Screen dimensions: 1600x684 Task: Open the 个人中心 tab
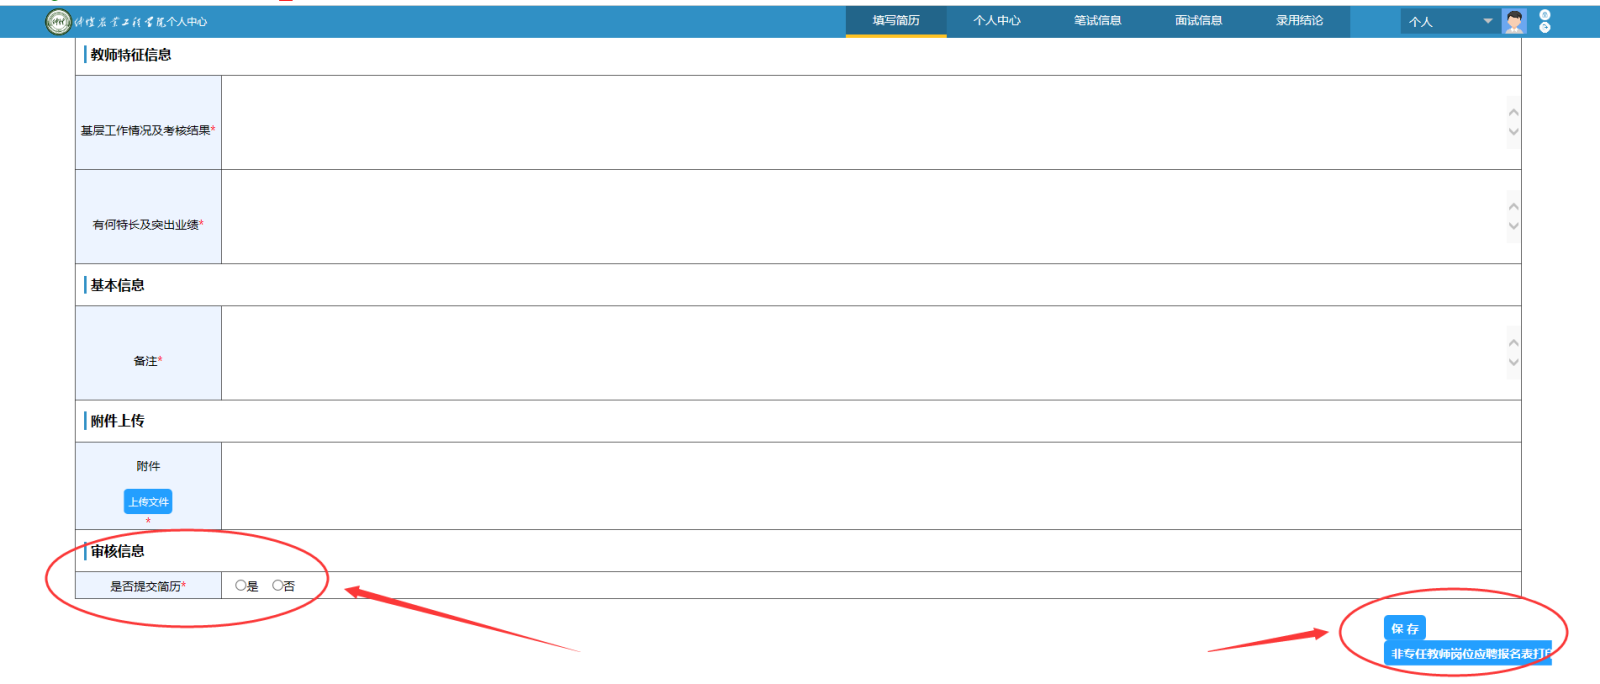997,21
